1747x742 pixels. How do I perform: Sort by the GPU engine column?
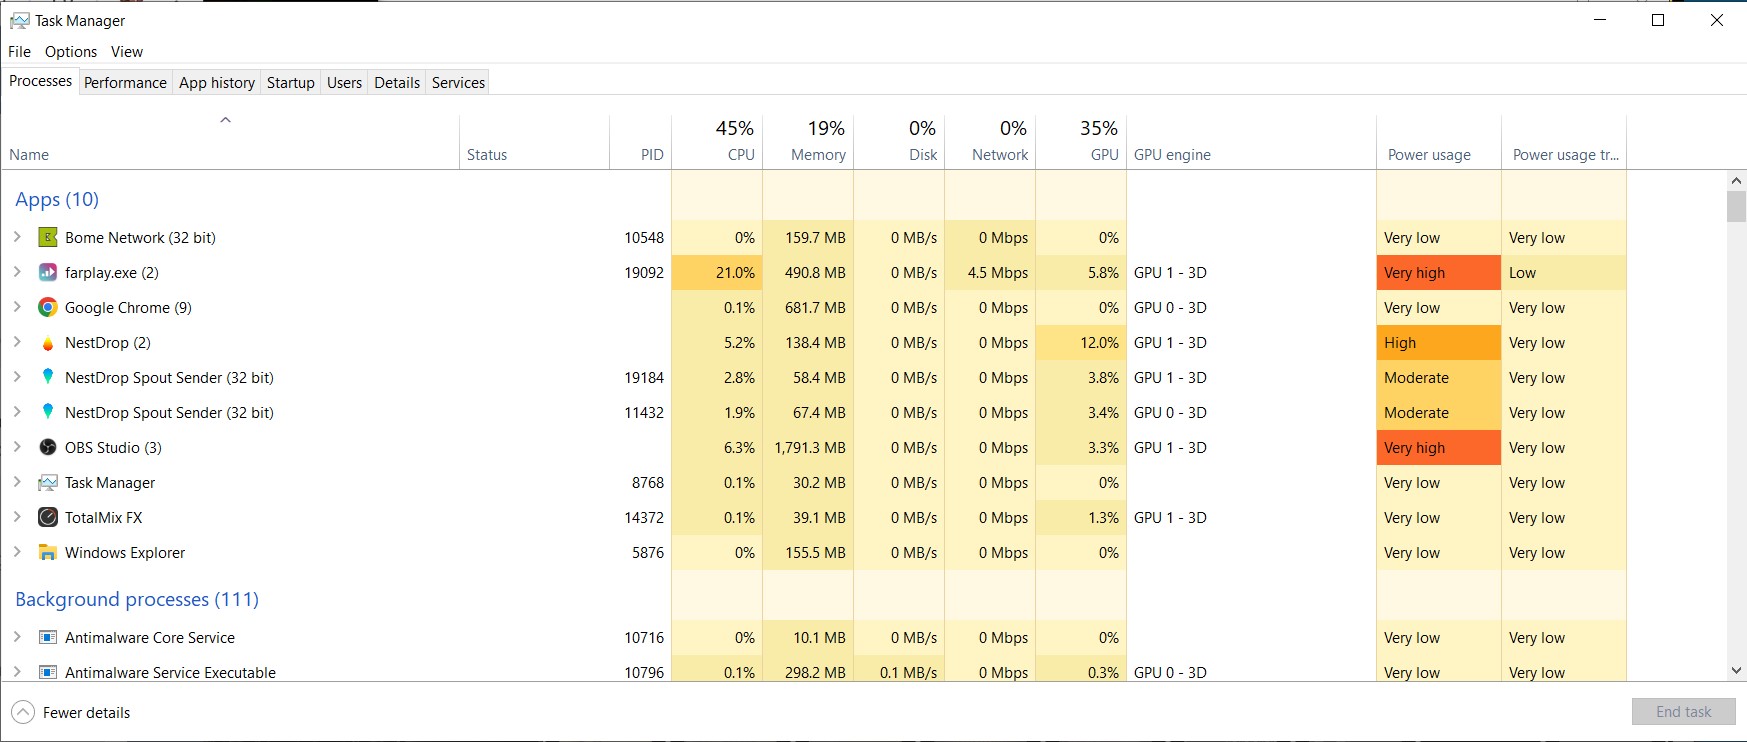coord(1251,142)
